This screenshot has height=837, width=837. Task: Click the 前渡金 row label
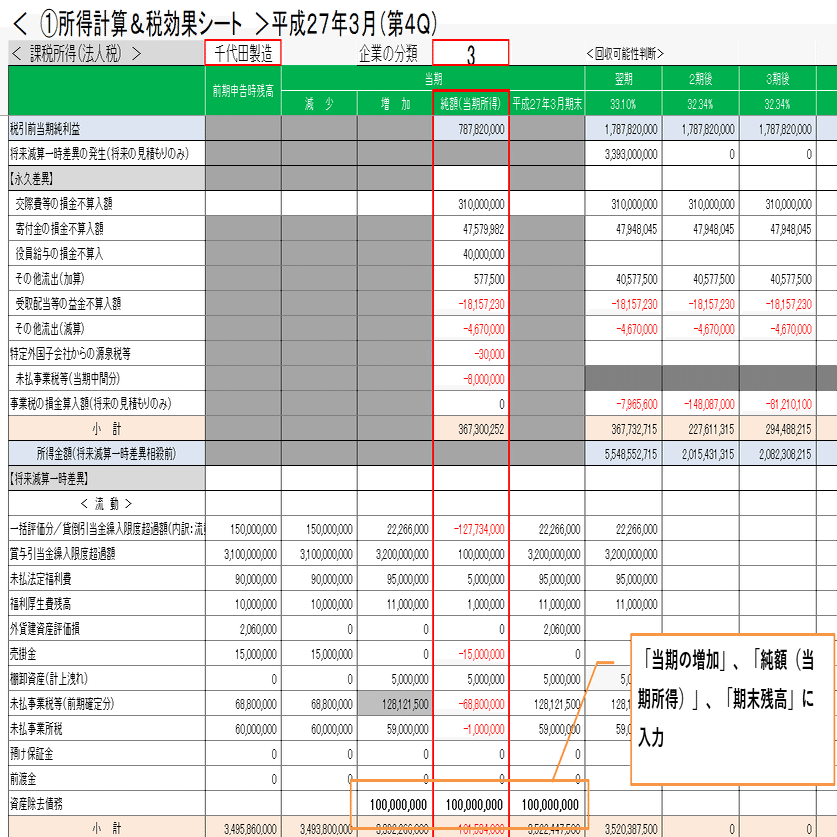pos(107,779)
